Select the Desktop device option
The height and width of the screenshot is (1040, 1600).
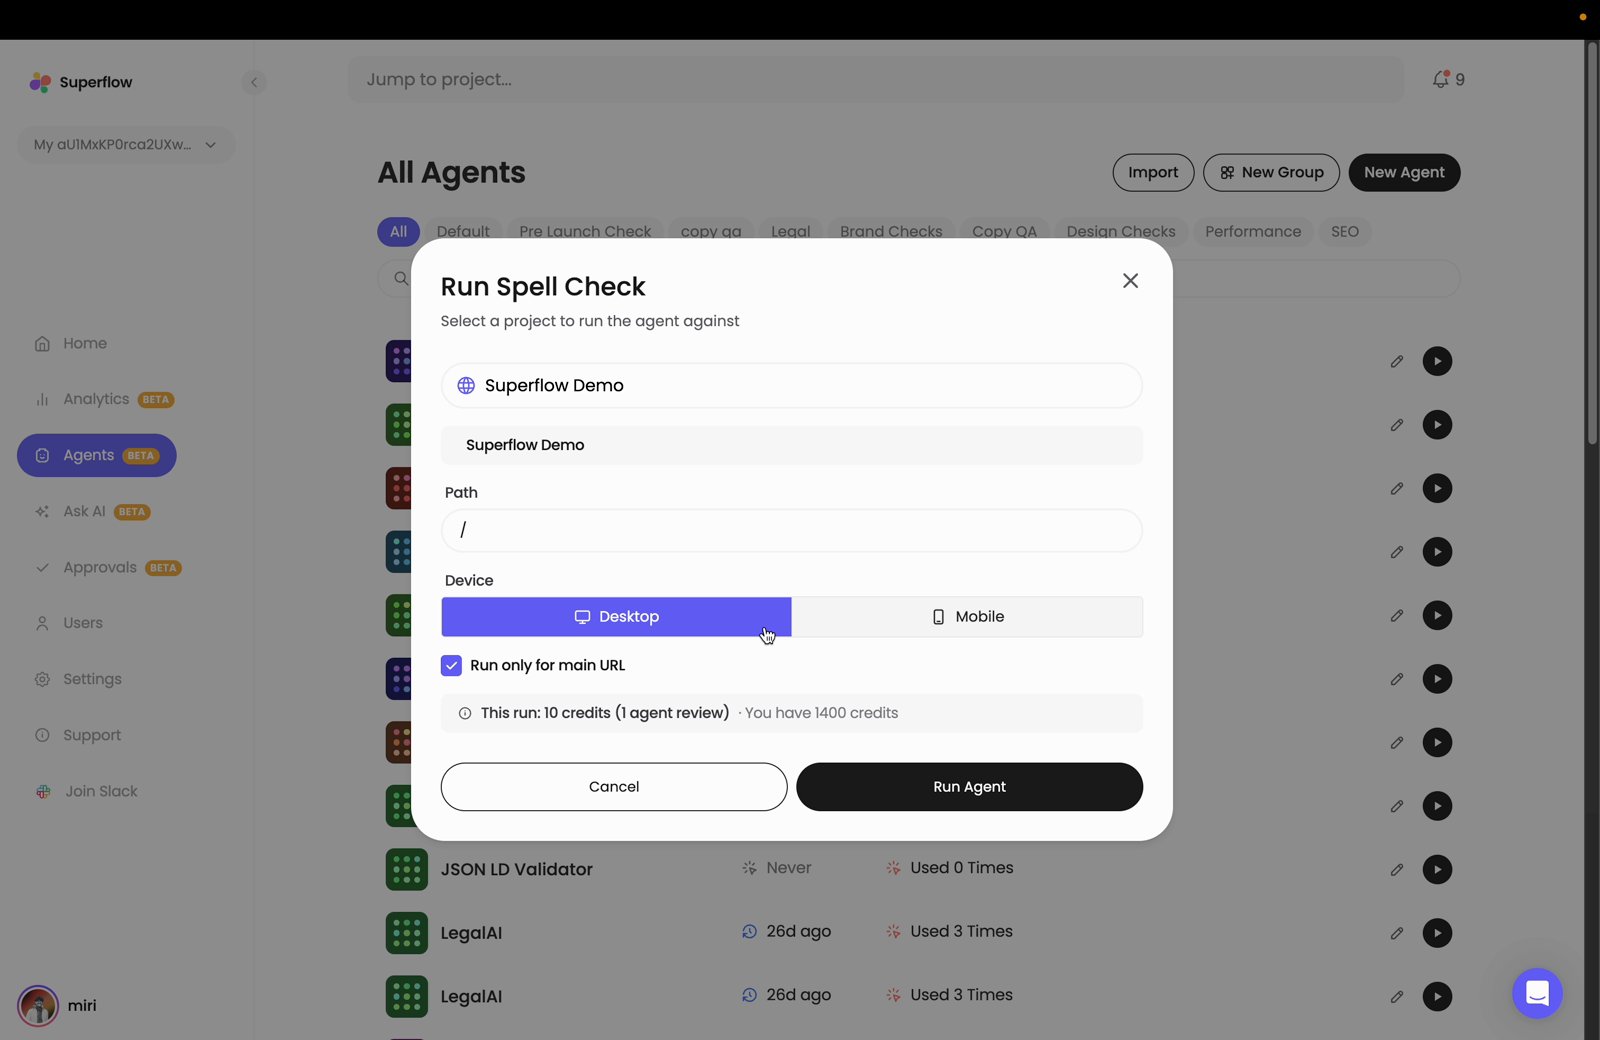point(616,617)
